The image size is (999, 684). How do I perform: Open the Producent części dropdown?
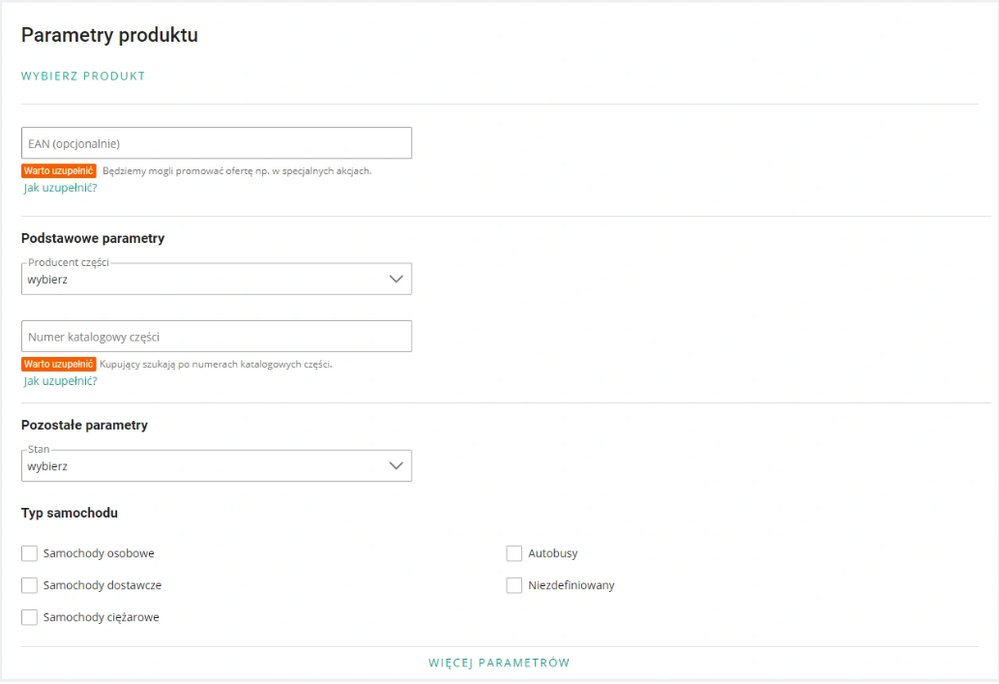tap(217, 279)
